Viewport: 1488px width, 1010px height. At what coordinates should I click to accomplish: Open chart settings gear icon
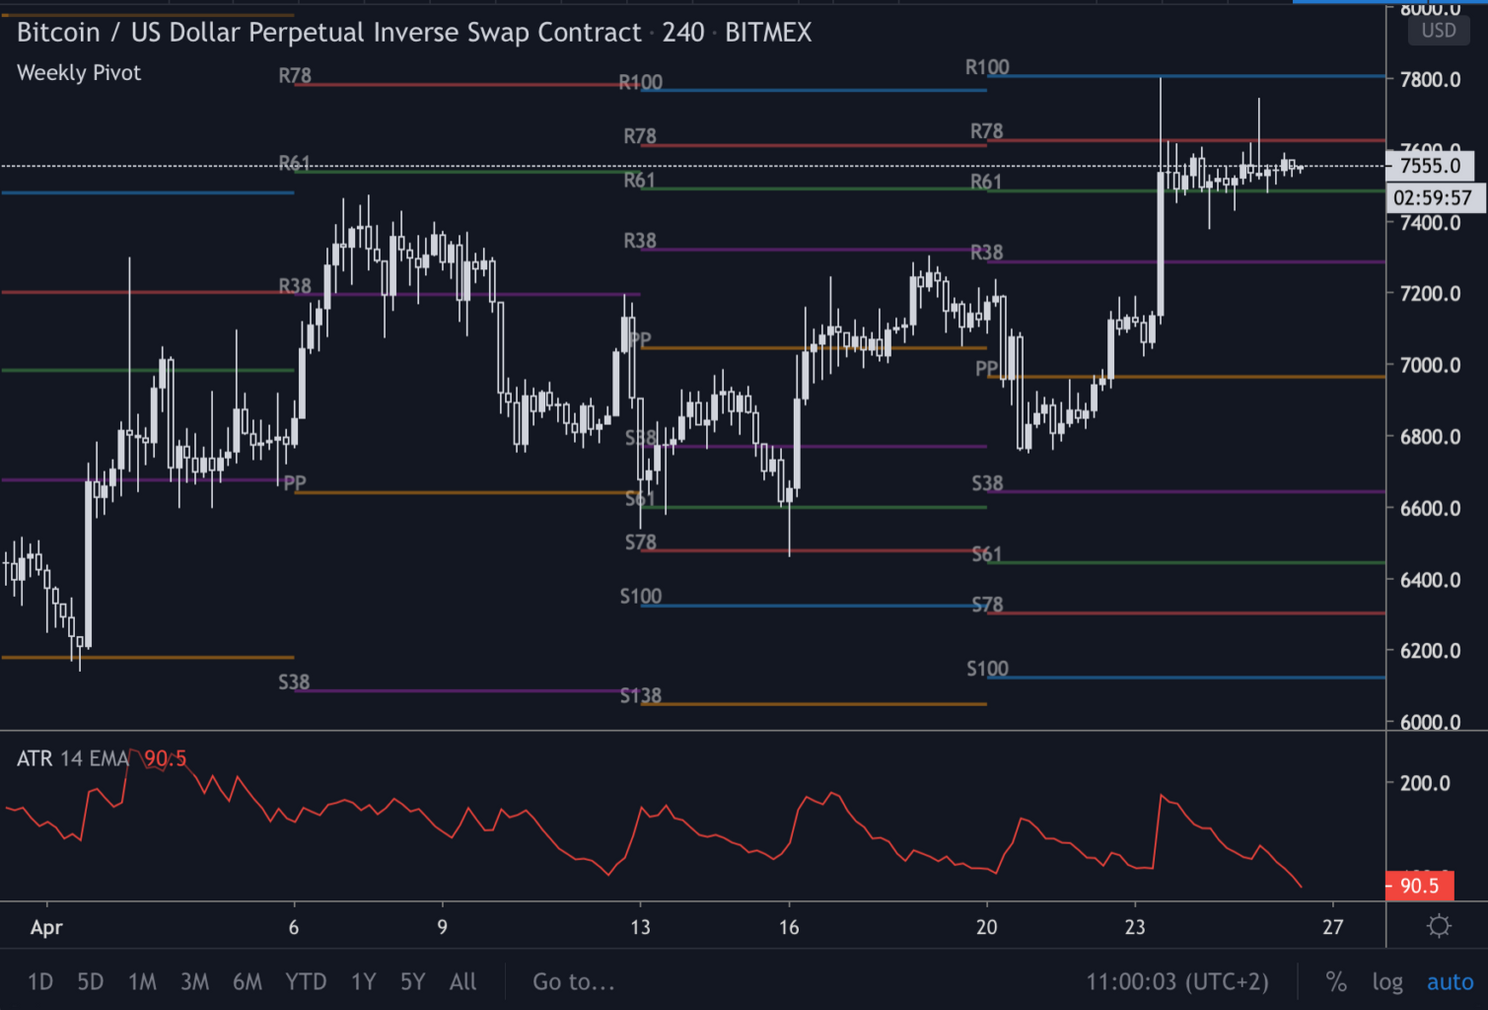click(x=1439, y=926)
